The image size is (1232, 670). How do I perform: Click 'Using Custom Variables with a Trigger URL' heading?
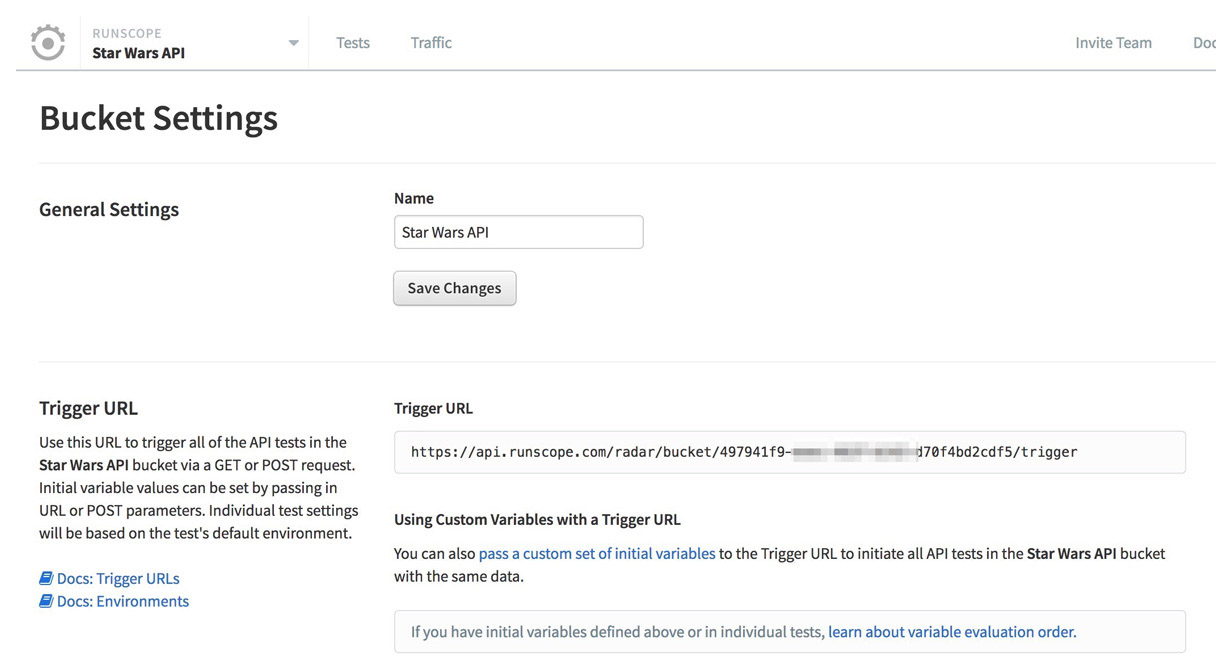pyautogui.click(x=537, y=519)
